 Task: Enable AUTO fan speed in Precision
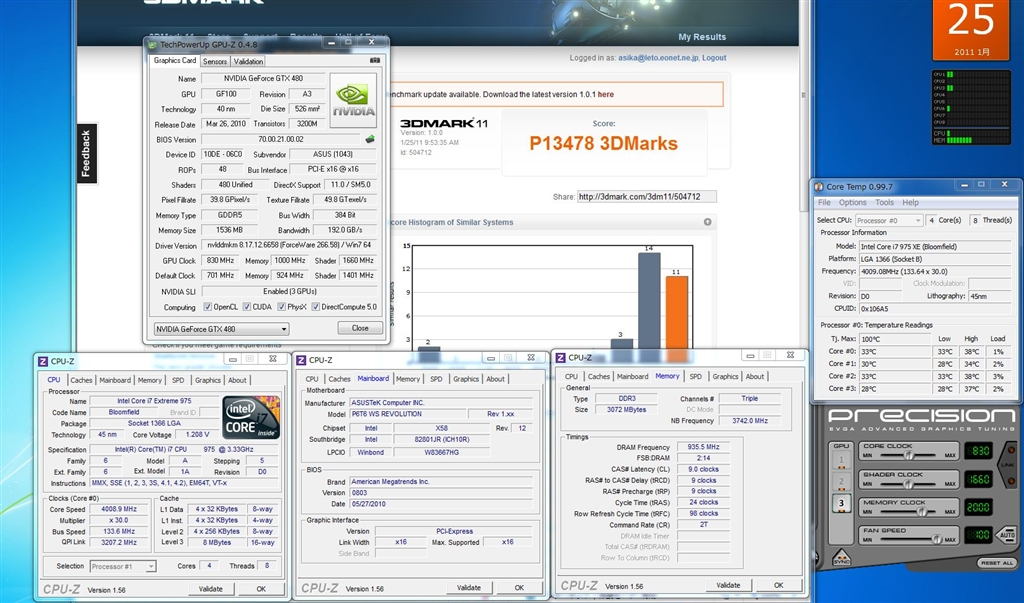[x=1007, y=535]
